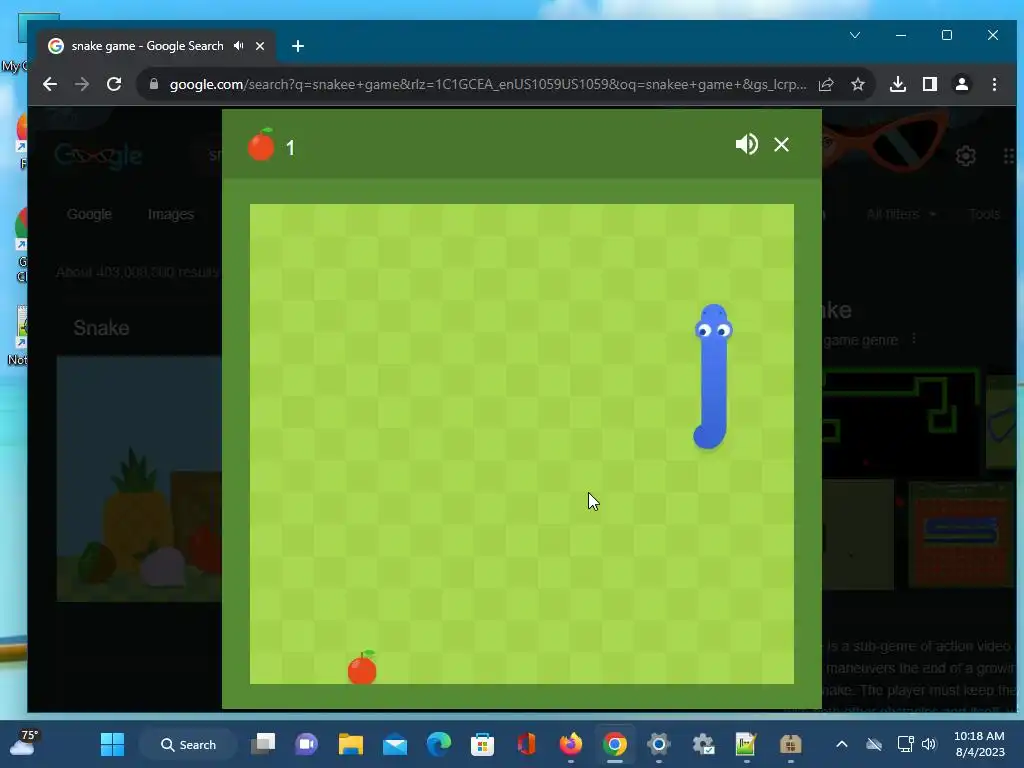Open more options beside game genre
Image resolution: width=1024 pixels, height=768 pixels.
(914, 339)
